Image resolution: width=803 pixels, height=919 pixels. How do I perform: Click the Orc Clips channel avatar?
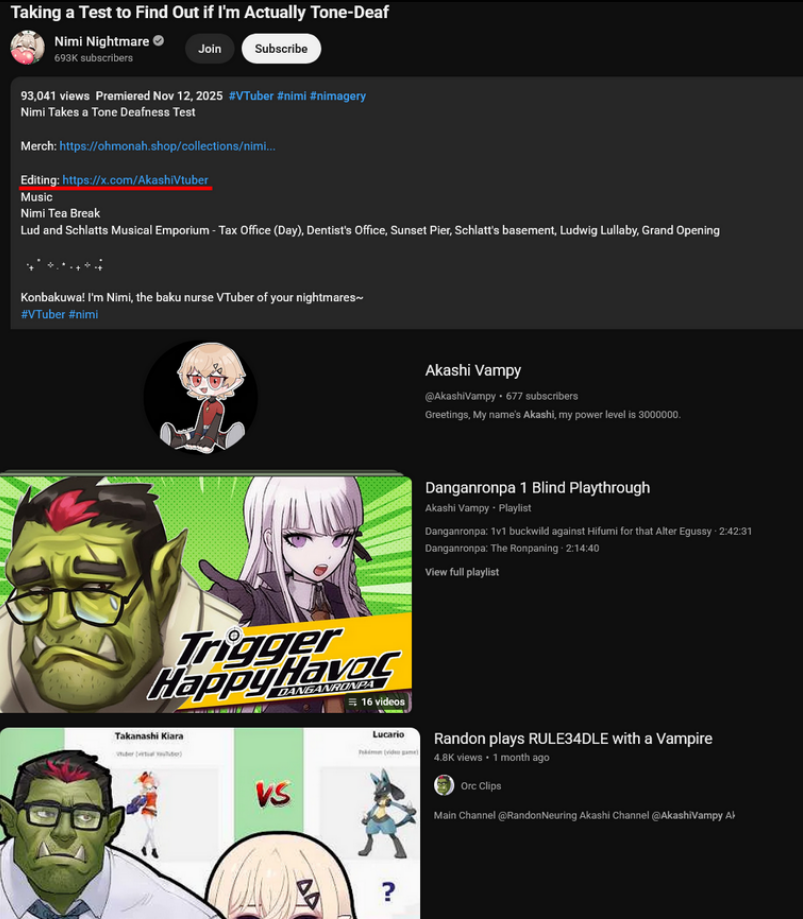pyautogui.click(x=444, y=785)
